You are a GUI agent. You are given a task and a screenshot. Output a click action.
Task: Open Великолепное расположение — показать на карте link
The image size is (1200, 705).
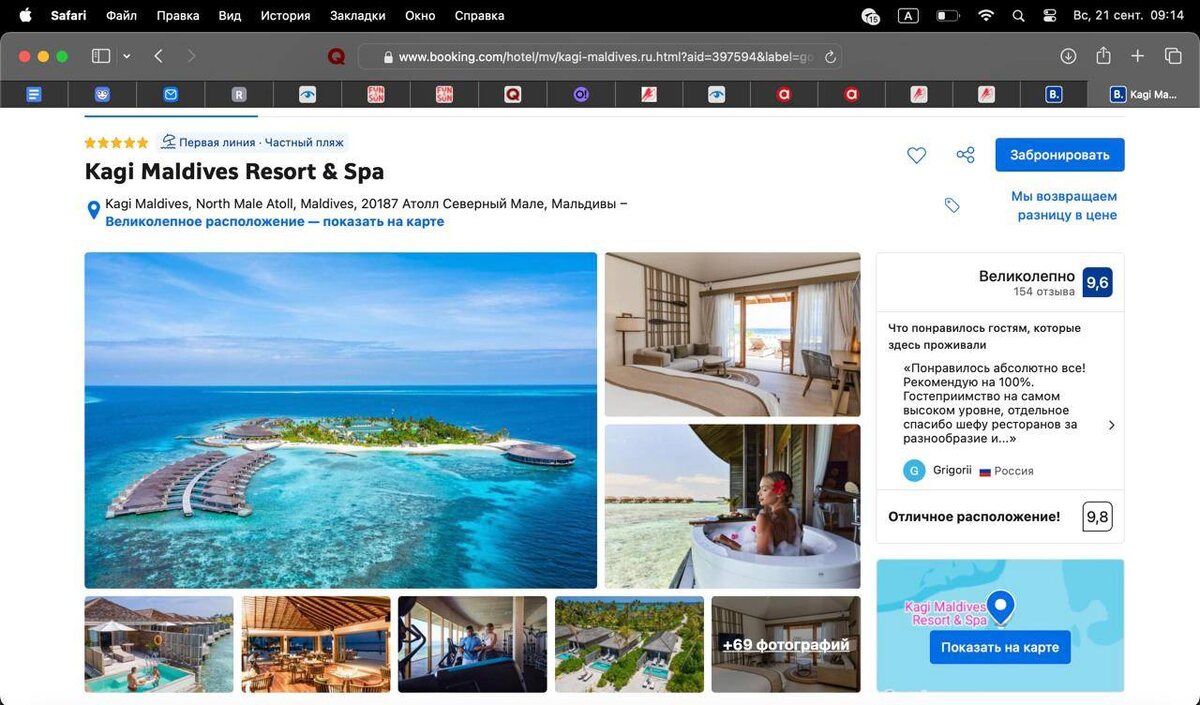pyautogui.click(x=275, y=221)
